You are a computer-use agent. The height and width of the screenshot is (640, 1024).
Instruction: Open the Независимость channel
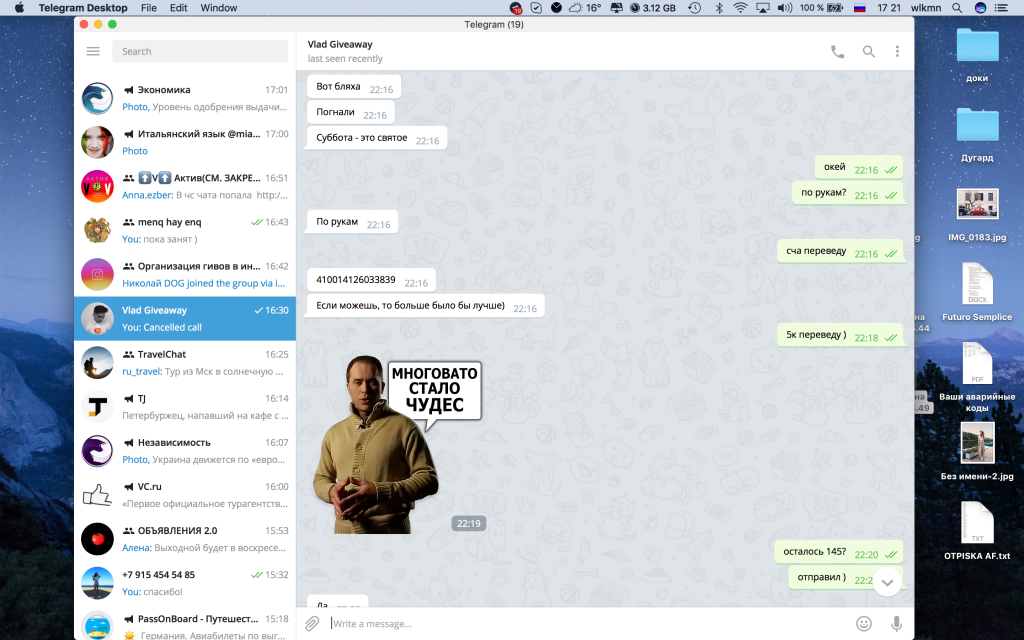tap(185, 450)
